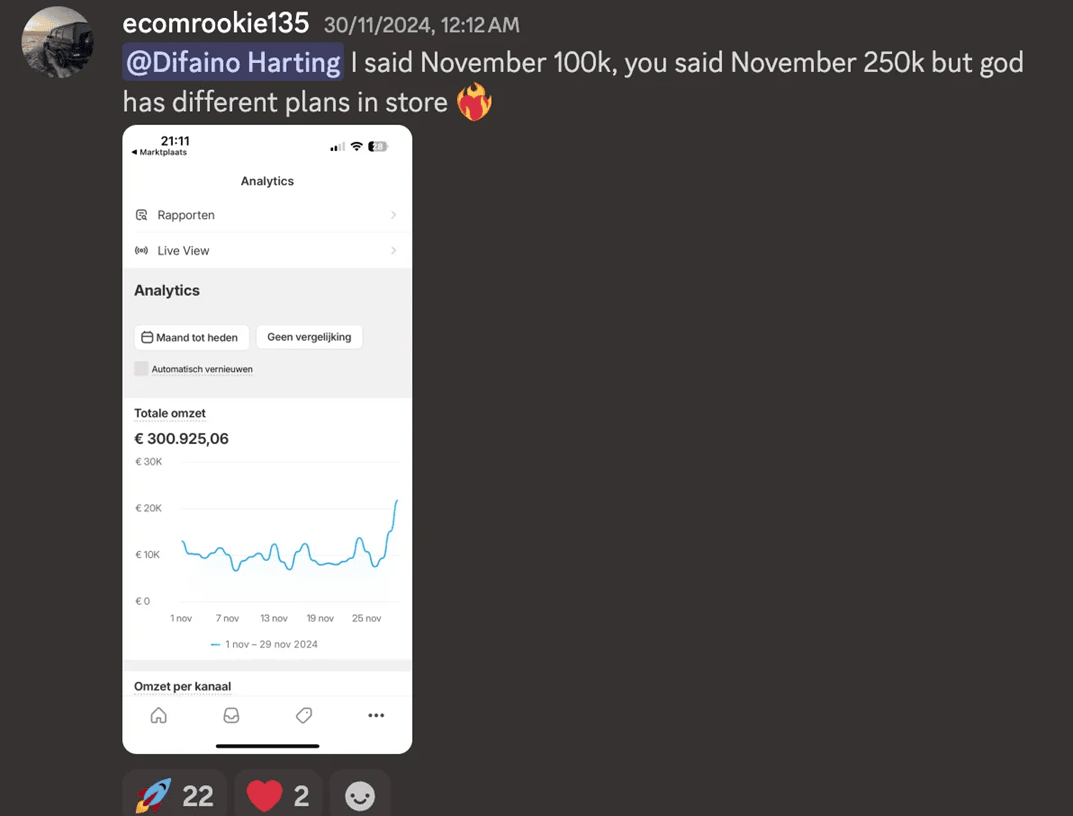Click the Home icon in the bottom bar
Image resolution: width=1073 pixels, height=816 pixels.
tap(158, 715)
